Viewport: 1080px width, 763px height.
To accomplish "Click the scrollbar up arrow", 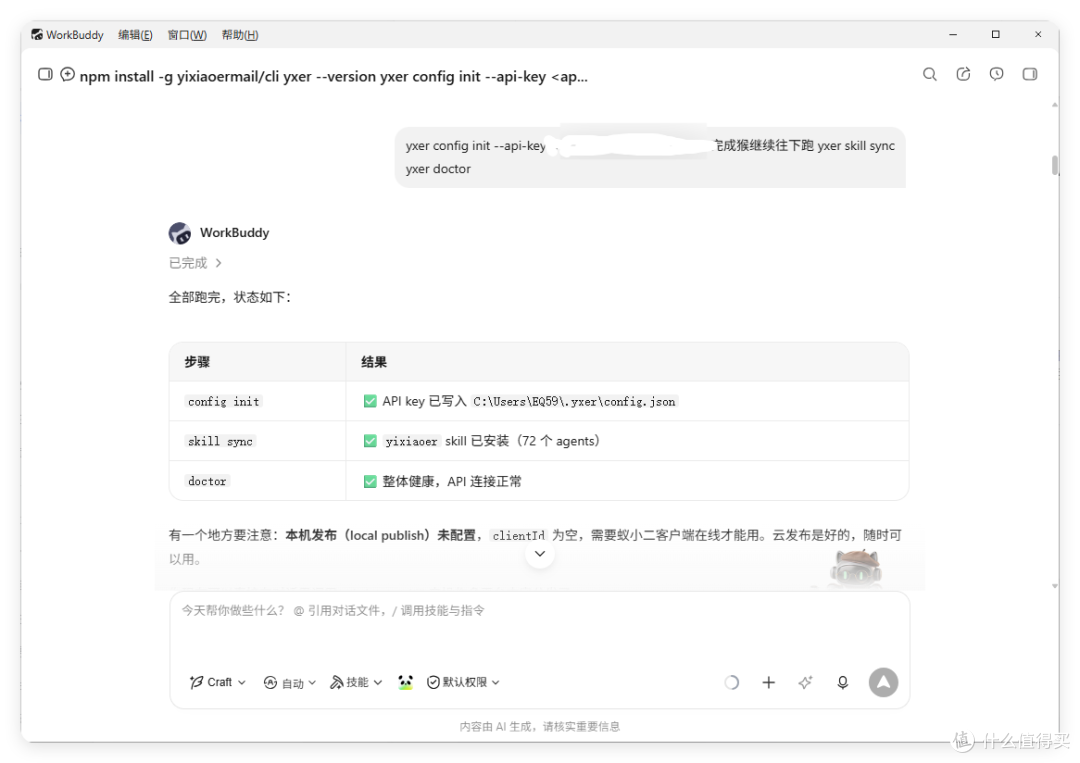I will coord(1055,105).
